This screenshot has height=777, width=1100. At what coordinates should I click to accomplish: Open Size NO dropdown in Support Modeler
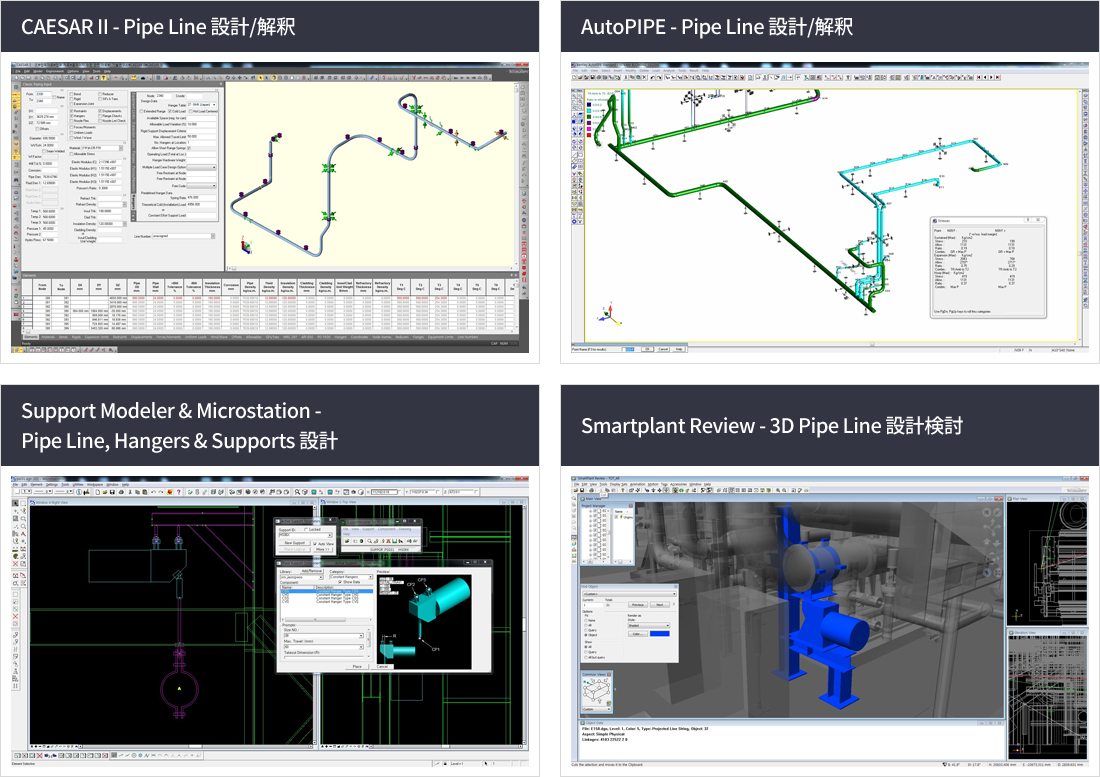click(x=324, y=635)
